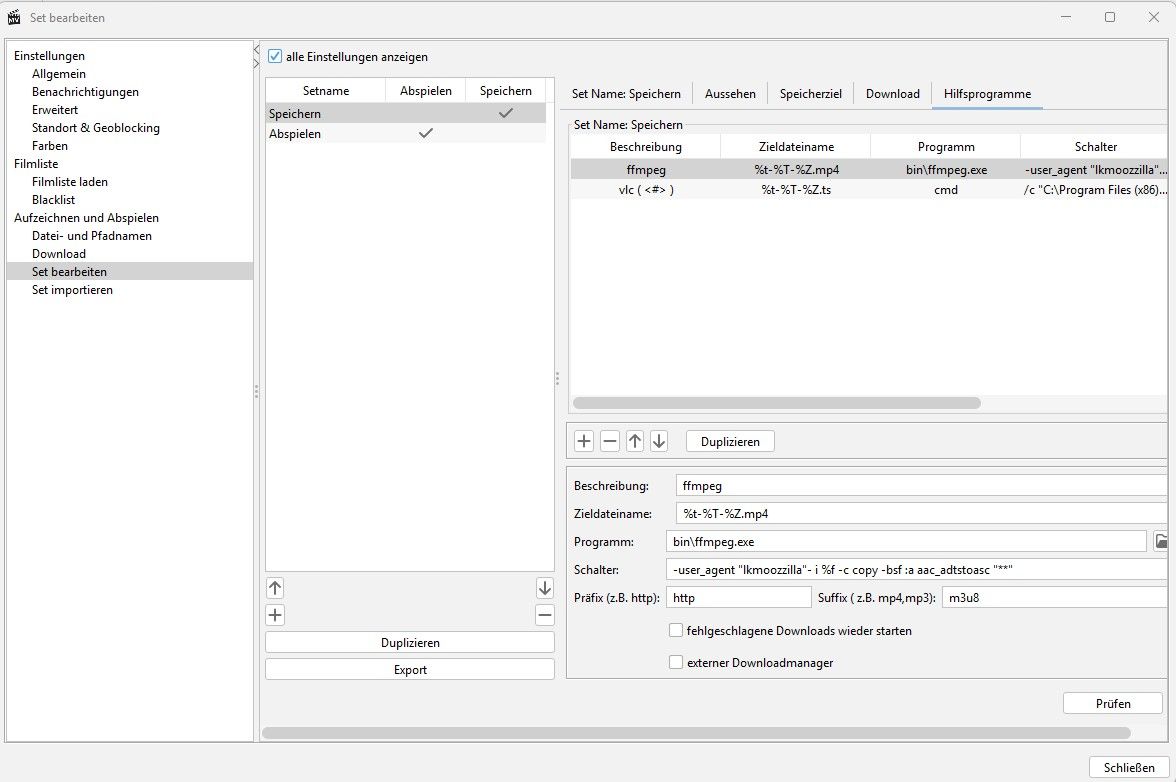1176x782 pixels.
Task: Toggle Abspielen checkmark for Abspielen set
Action: pos(425,133)
